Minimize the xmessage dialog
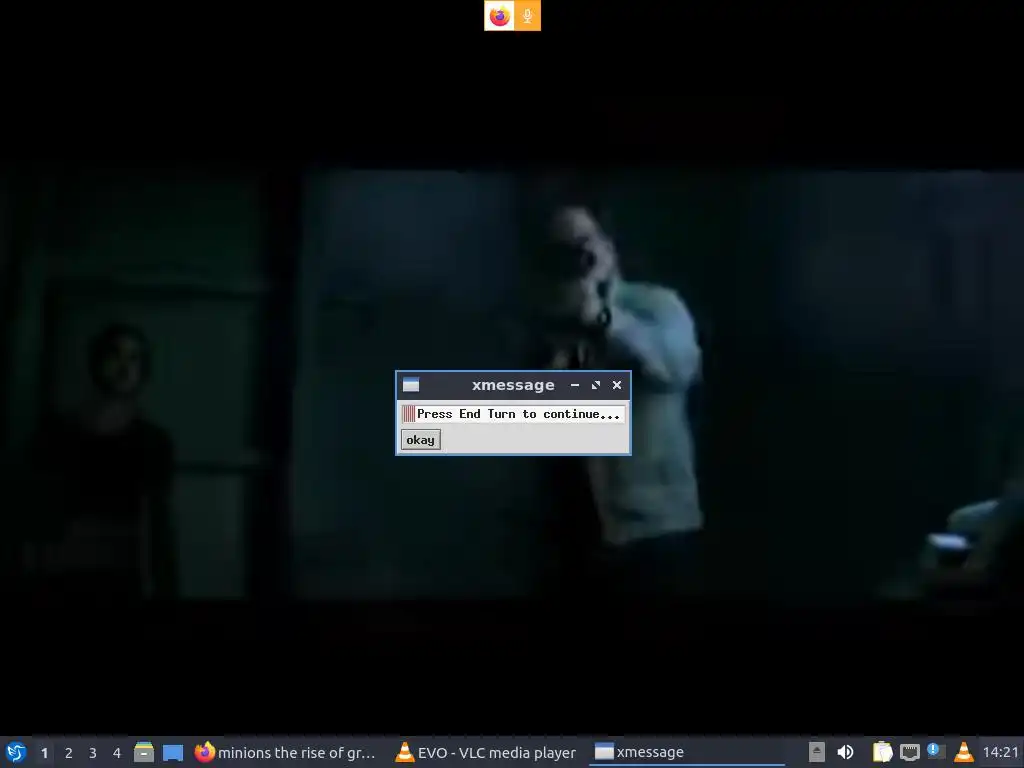This screenshot has width=1024, height=768. click(x=575, y=385)
